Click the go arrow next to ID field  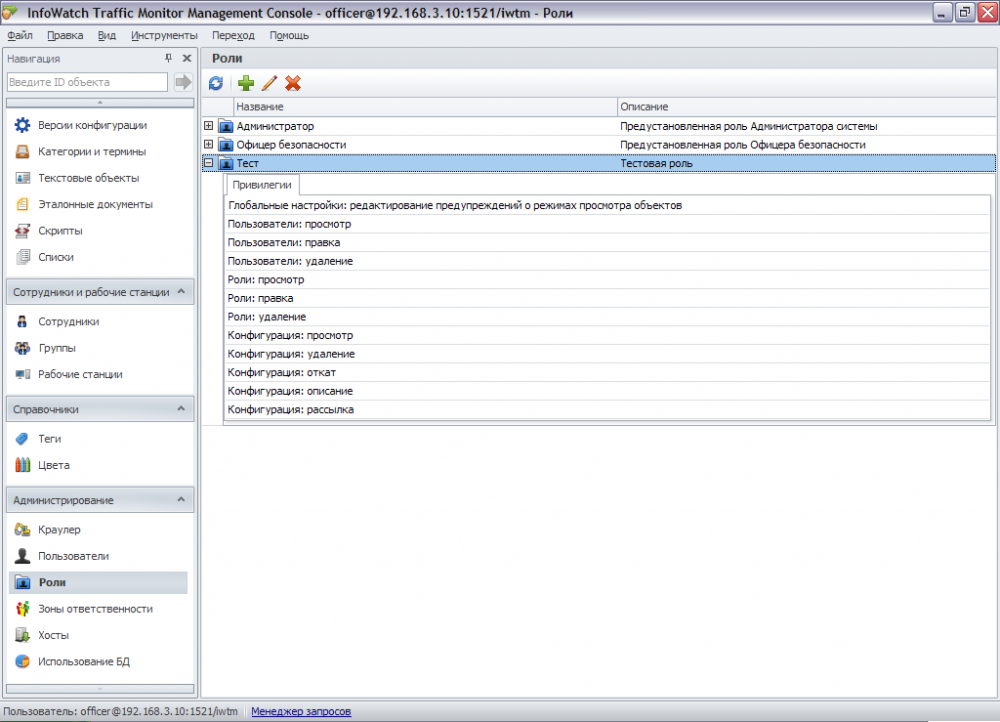(183, 82)
